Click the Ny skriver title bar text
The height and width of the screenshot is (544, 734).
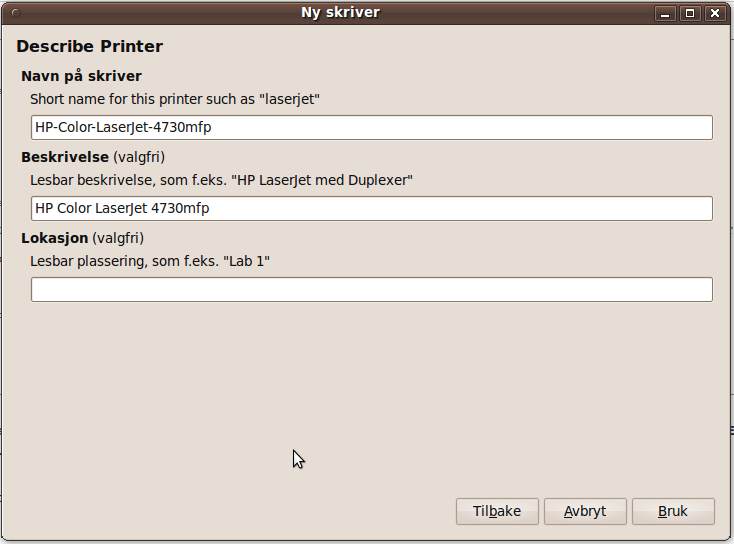(340, 13)
